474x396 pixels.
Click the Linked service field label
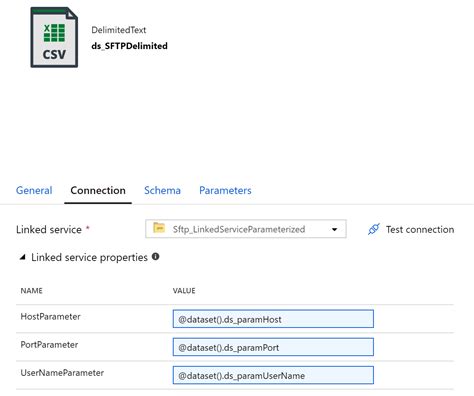49,230
